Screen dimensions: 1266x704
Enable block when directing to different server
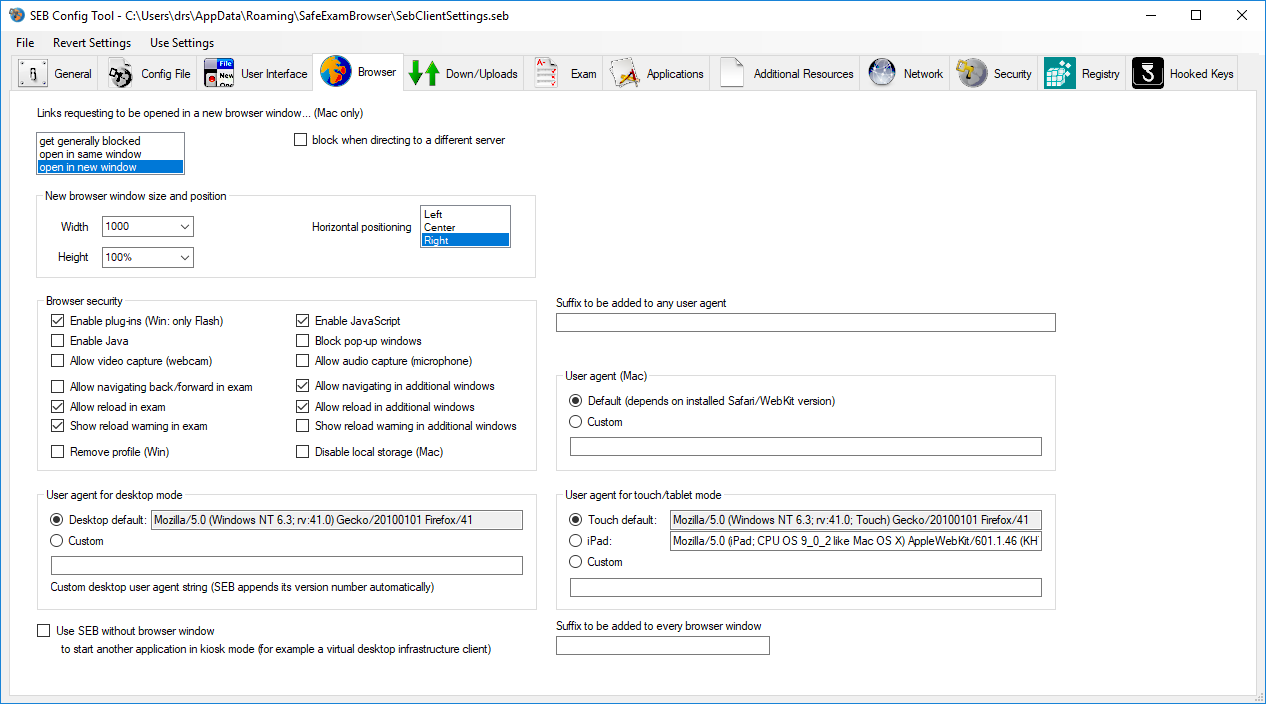[300, 140]
